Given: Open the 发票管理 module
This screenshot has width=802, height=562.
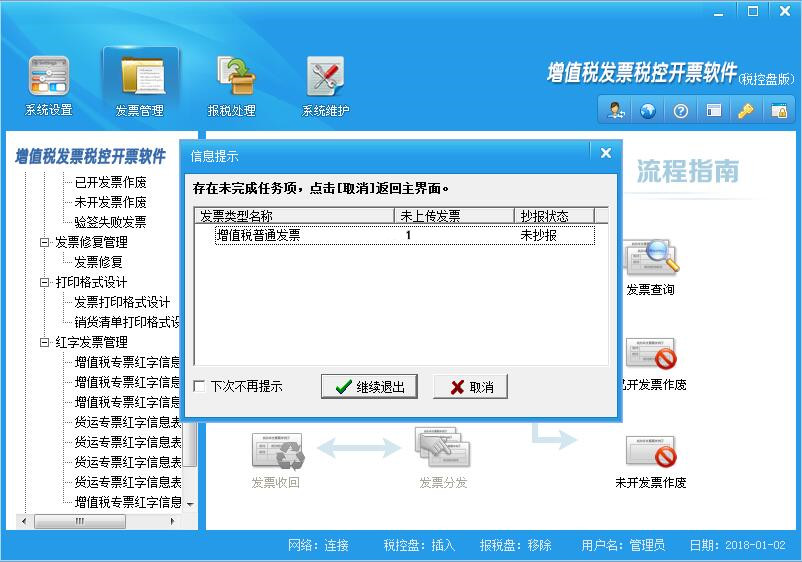Looking at the screenshot, I should (x=140, y=86).
